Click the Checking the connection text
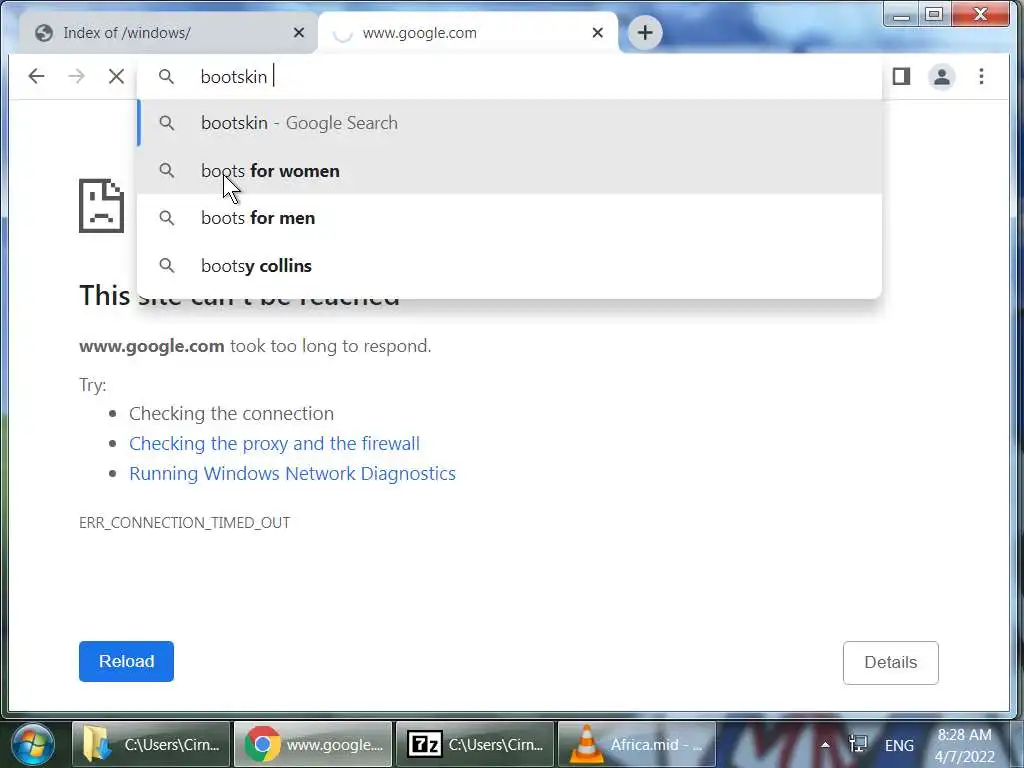 tap(231, 413)
